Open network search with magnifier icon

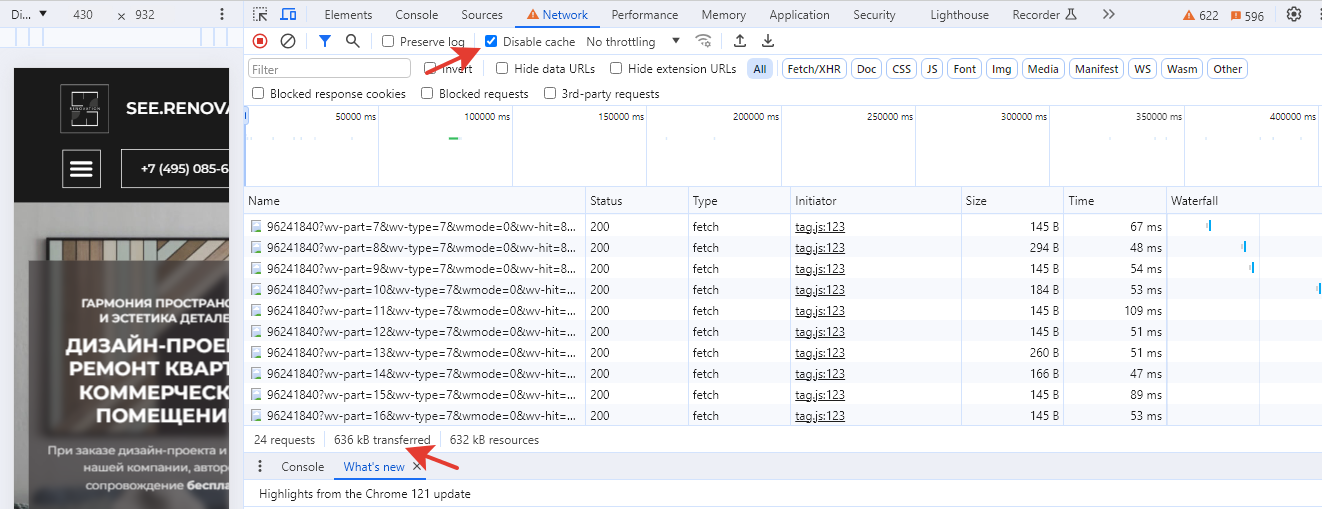(352, 41)
